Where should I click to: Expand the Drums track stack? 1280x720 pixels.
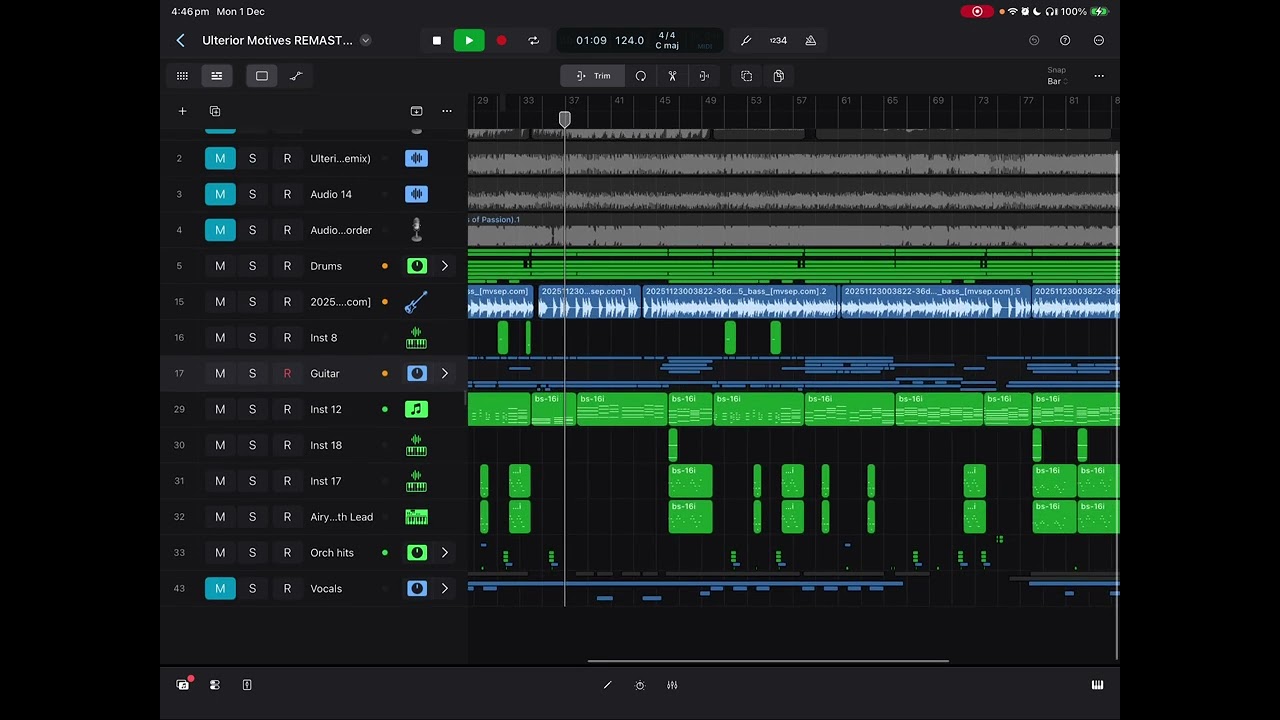pyautogui.click(x=445, y=266)
